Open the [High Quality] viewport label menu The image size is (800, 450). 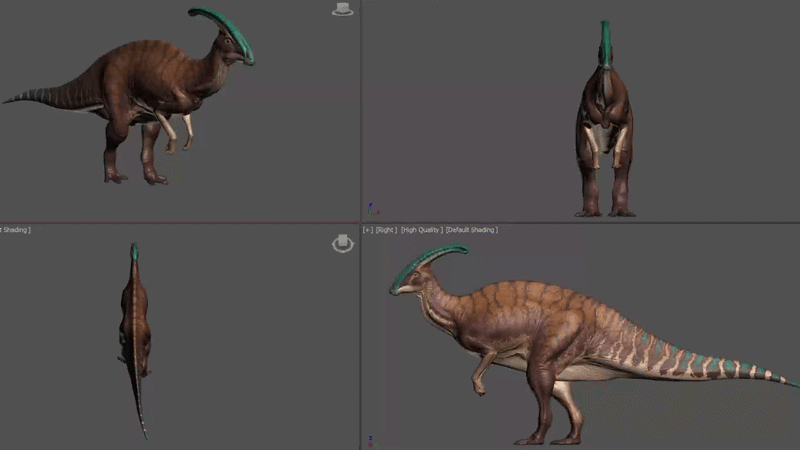(x=421, y=230)
